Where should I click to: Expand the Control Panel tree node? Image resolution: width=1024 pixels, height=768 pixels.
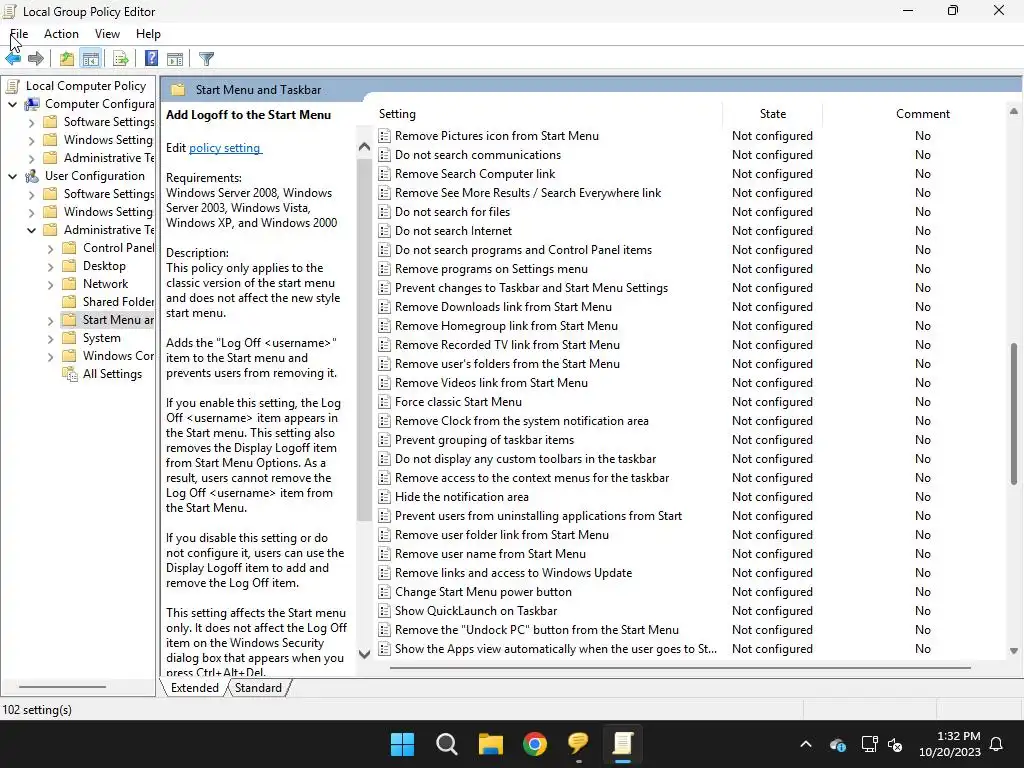50,248
